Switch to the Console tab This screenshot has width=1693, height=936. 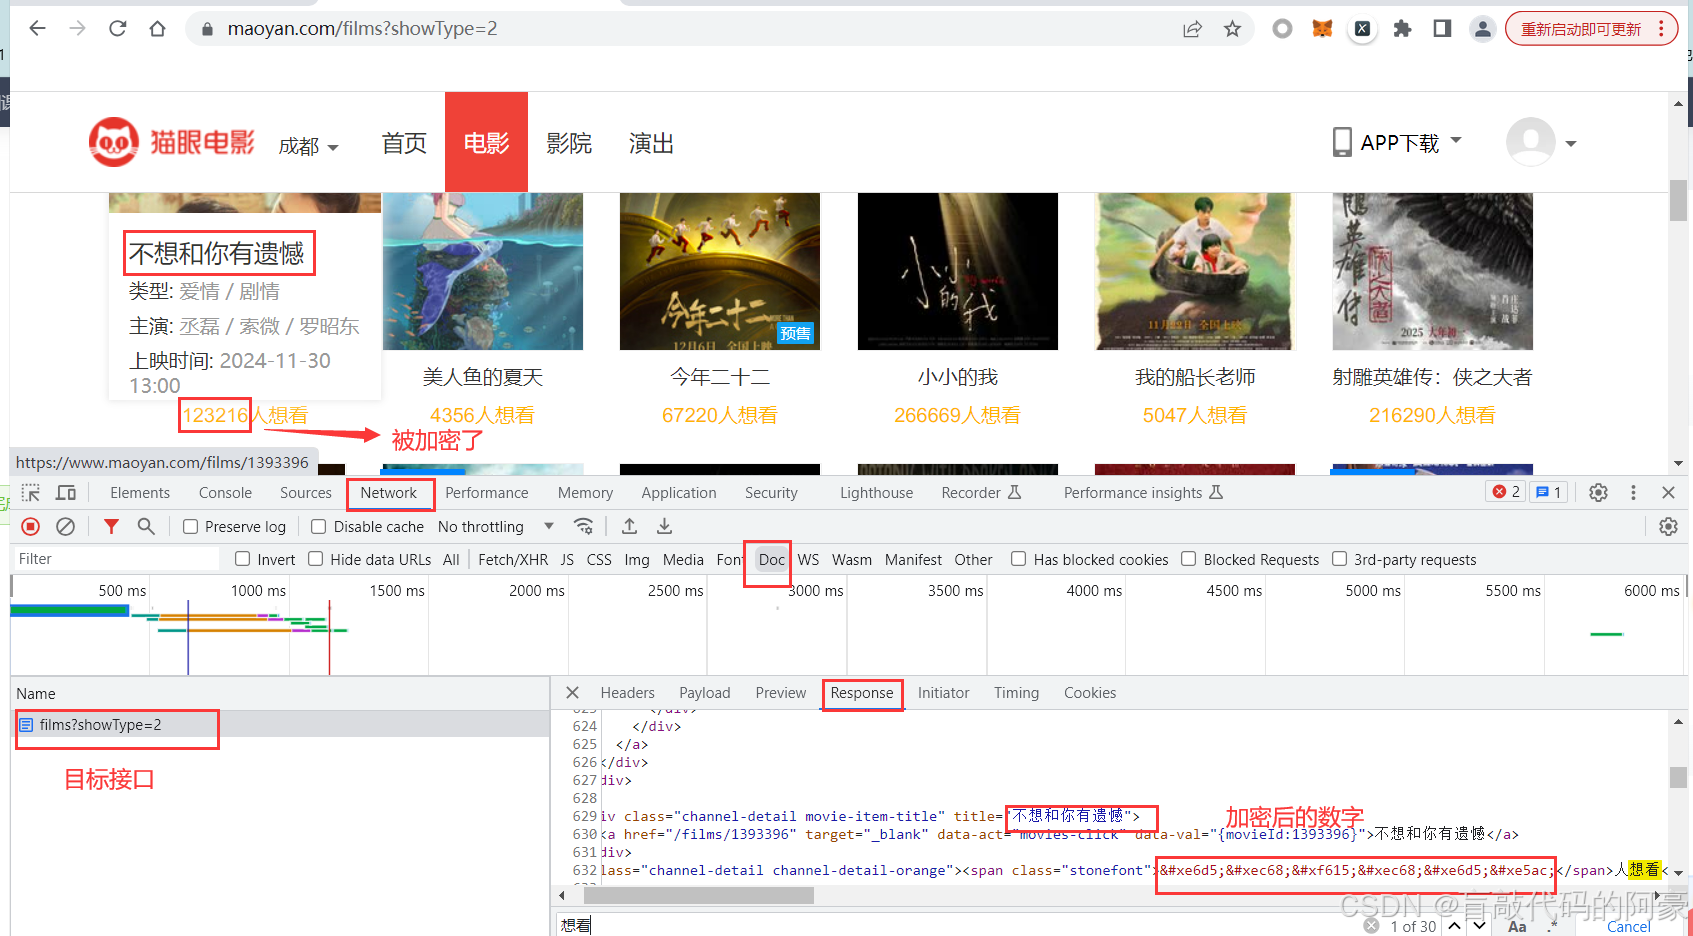225,493
